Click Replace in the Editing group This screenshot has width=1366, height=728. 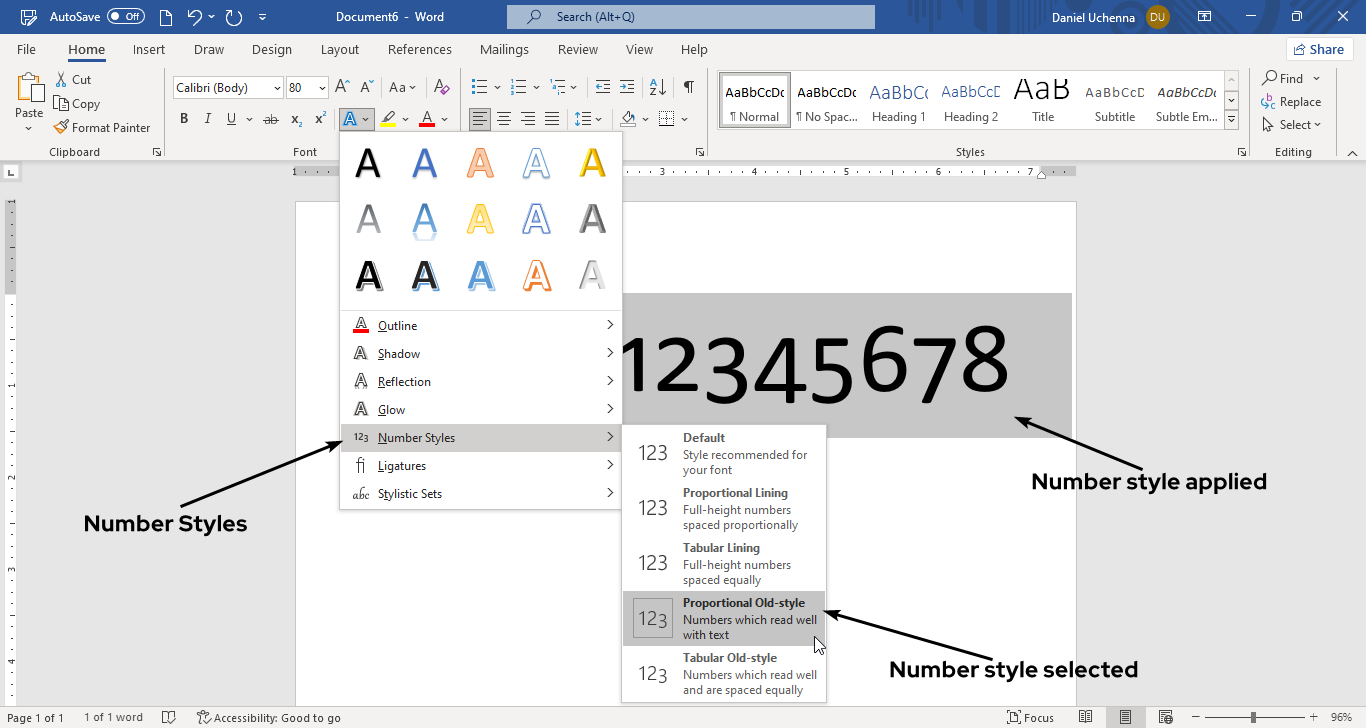coord(1299,102)
